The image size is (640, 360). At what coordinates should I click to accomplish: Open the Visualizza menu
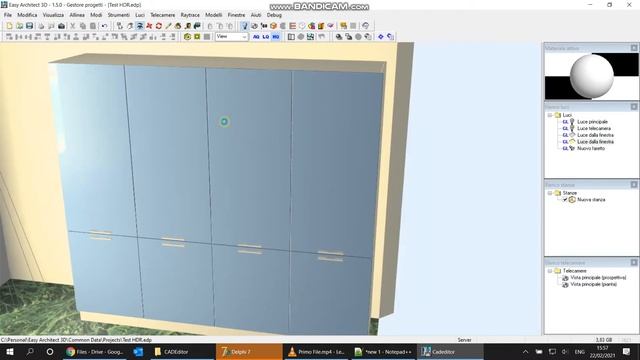coord(53,15)
